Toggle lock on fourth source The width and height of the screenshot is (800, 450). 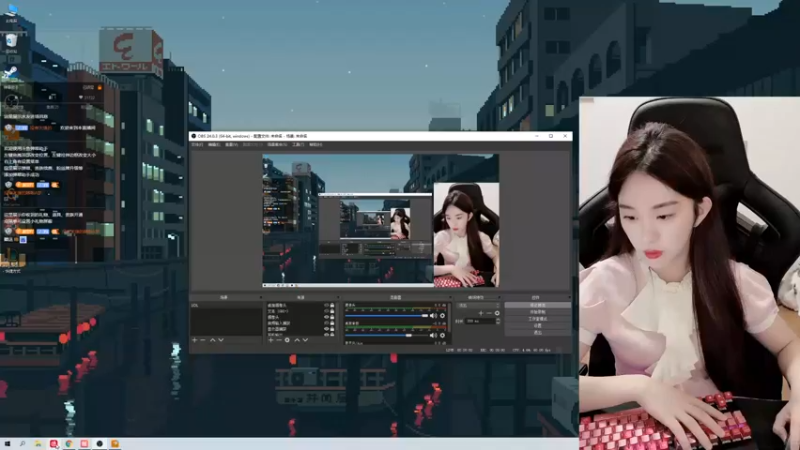(x=332, y=323)
